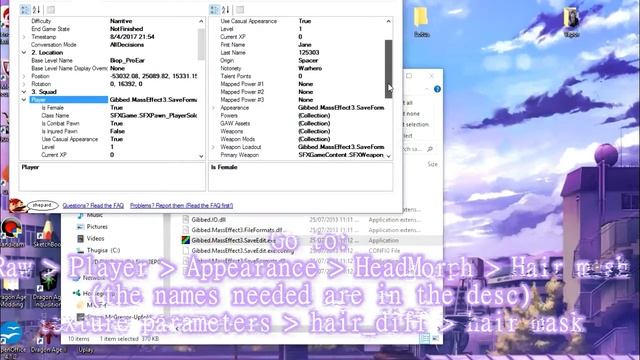Click the Notoriety value Warhero
Screen dimensions: 640x360
[310, 68]
